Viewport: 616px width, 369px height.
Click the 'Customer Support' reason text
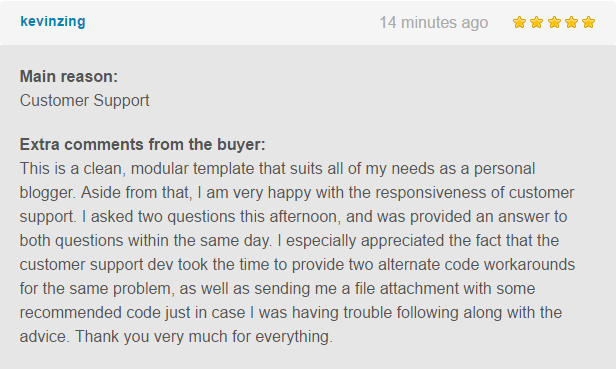(x=84, y=101)
